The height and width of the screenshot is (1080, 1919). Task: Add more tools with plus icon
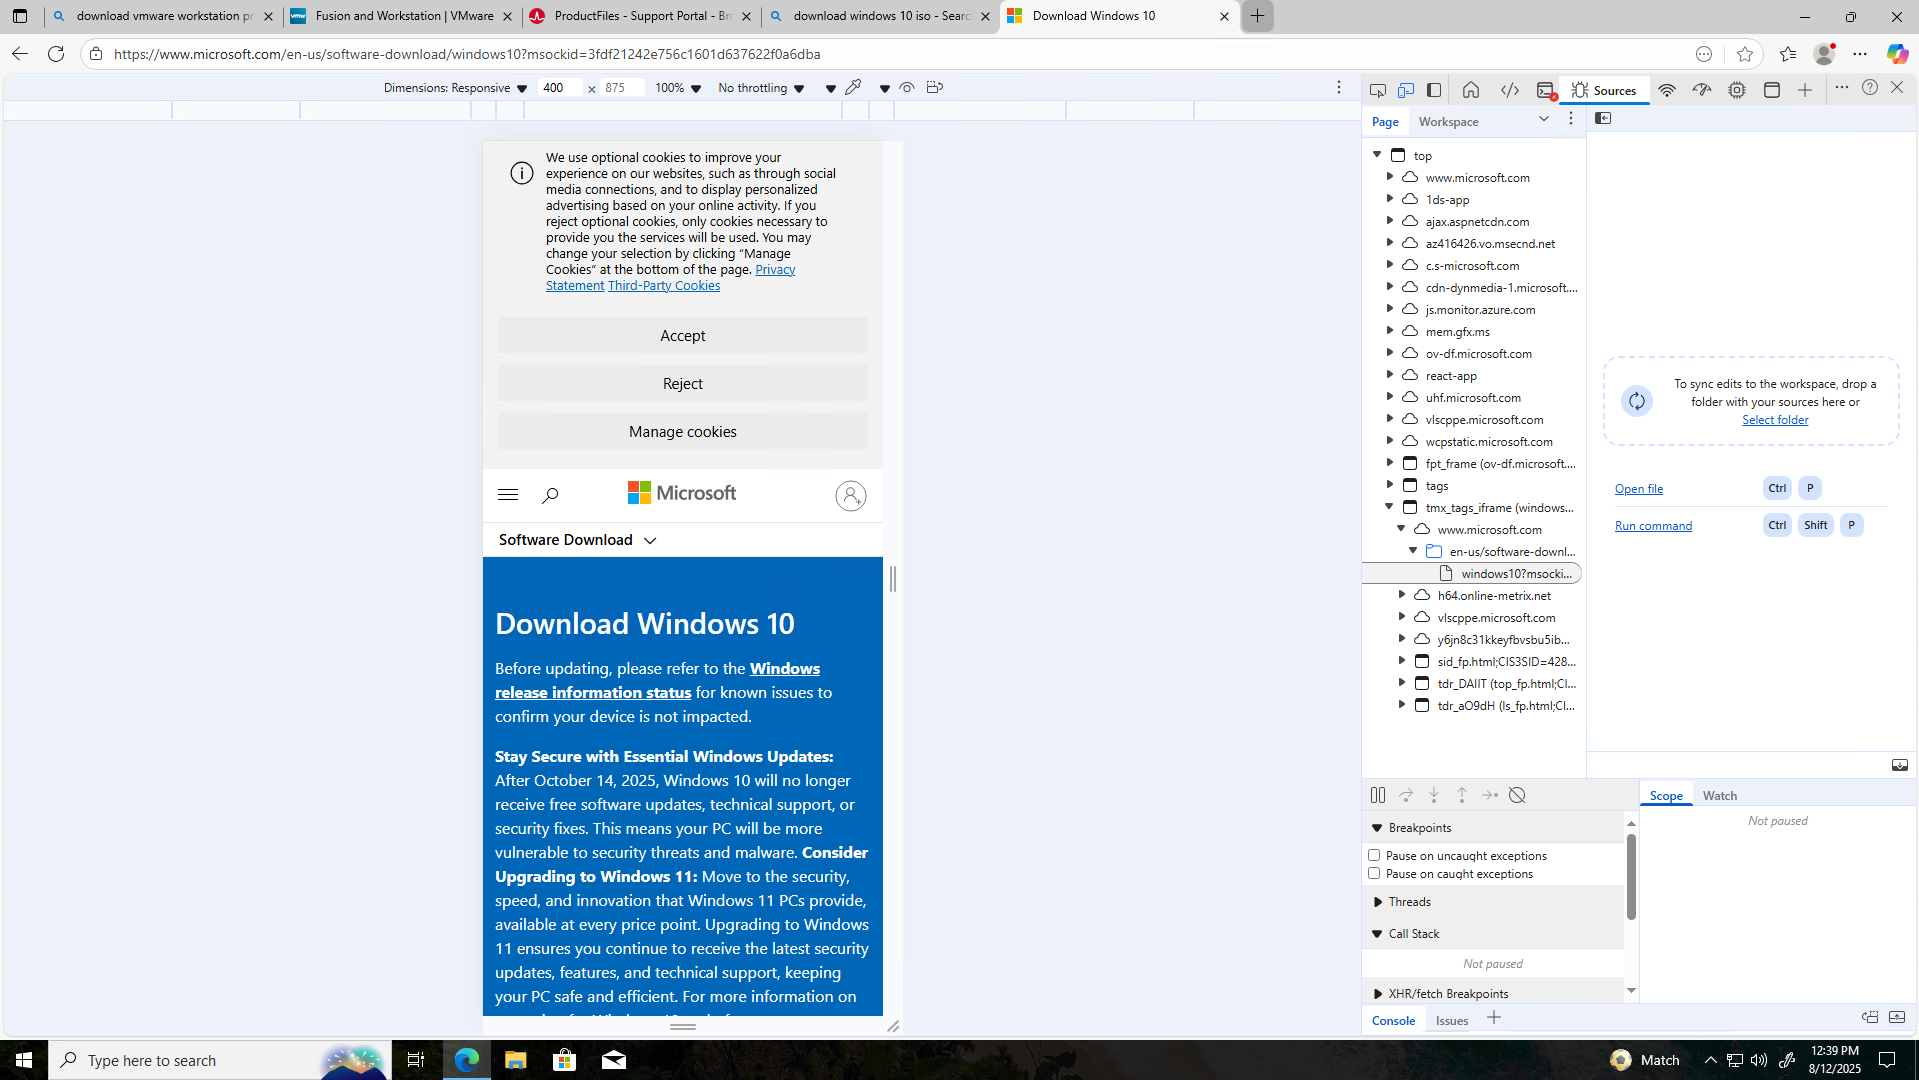(1805, 90)
